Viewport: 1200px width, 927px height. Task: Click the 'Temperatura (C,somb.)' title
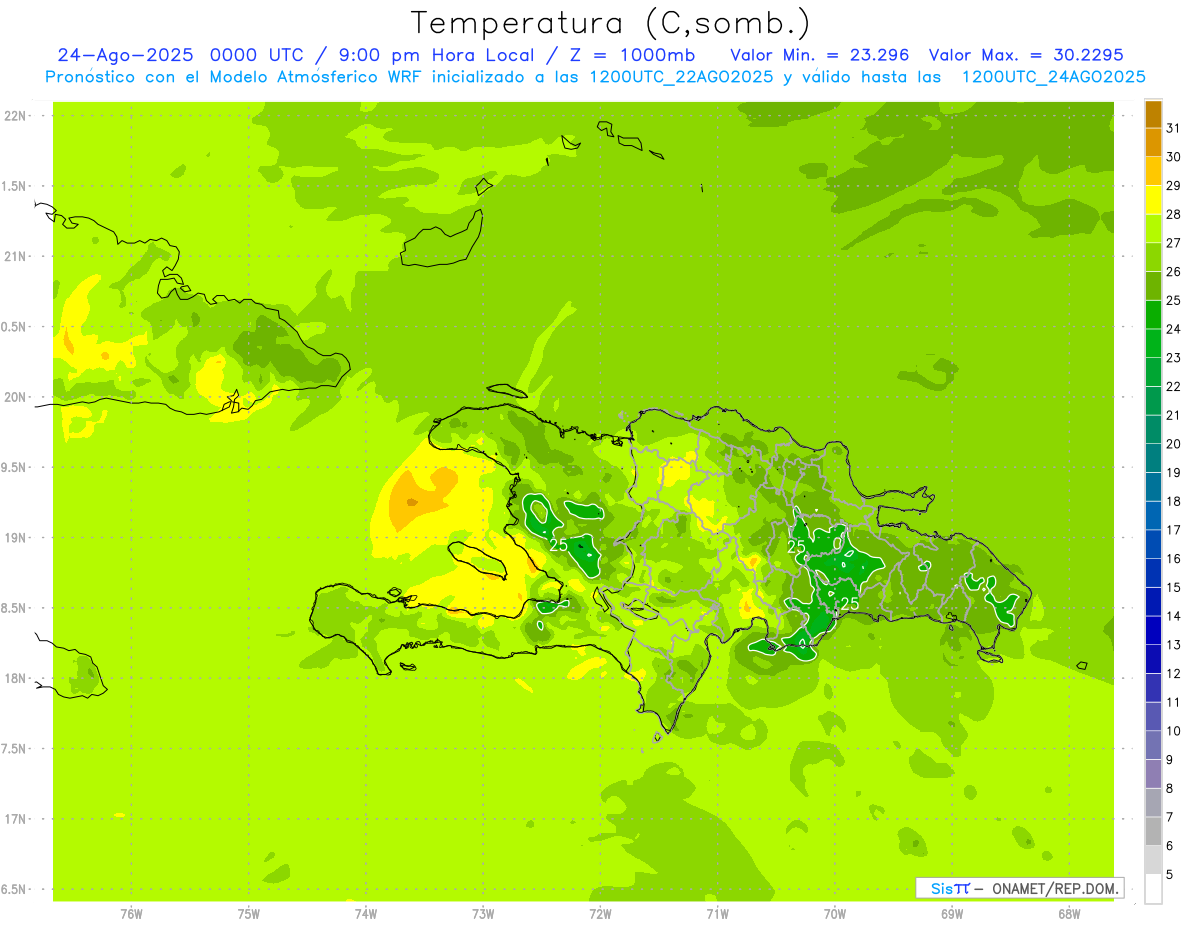[x=611, y=23]
